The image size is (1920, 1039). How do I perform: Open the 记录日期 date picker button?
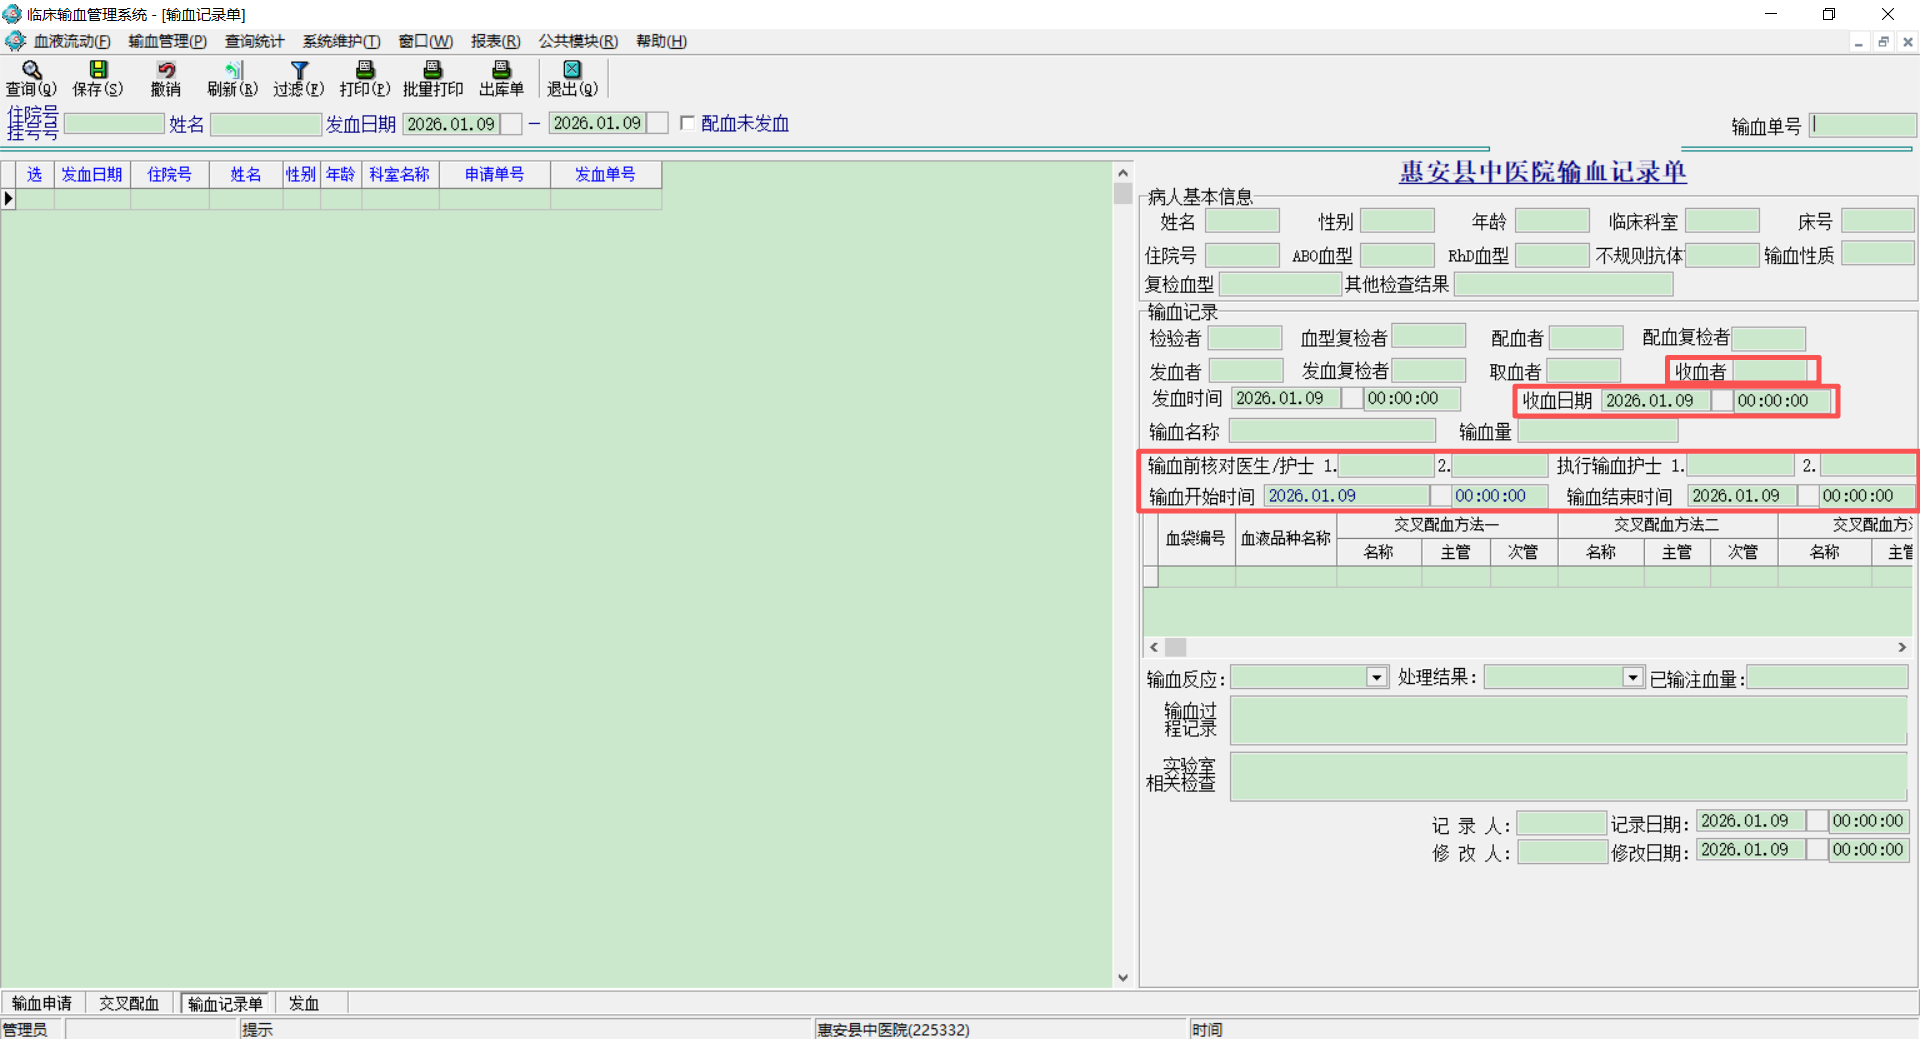pos(1817,821)
